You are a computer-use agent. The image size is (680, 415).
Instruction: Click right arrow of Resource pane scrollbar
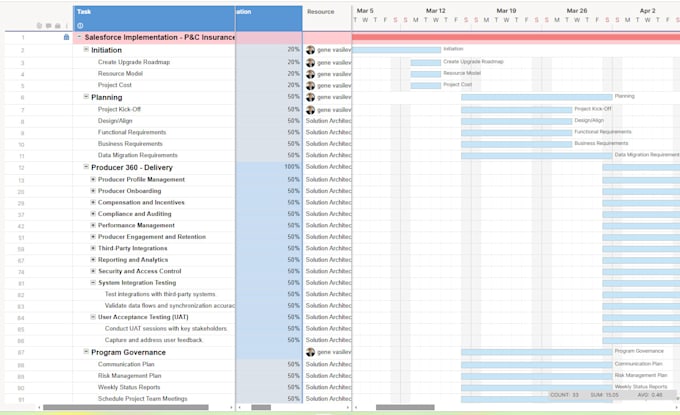[x=348, y=408]
